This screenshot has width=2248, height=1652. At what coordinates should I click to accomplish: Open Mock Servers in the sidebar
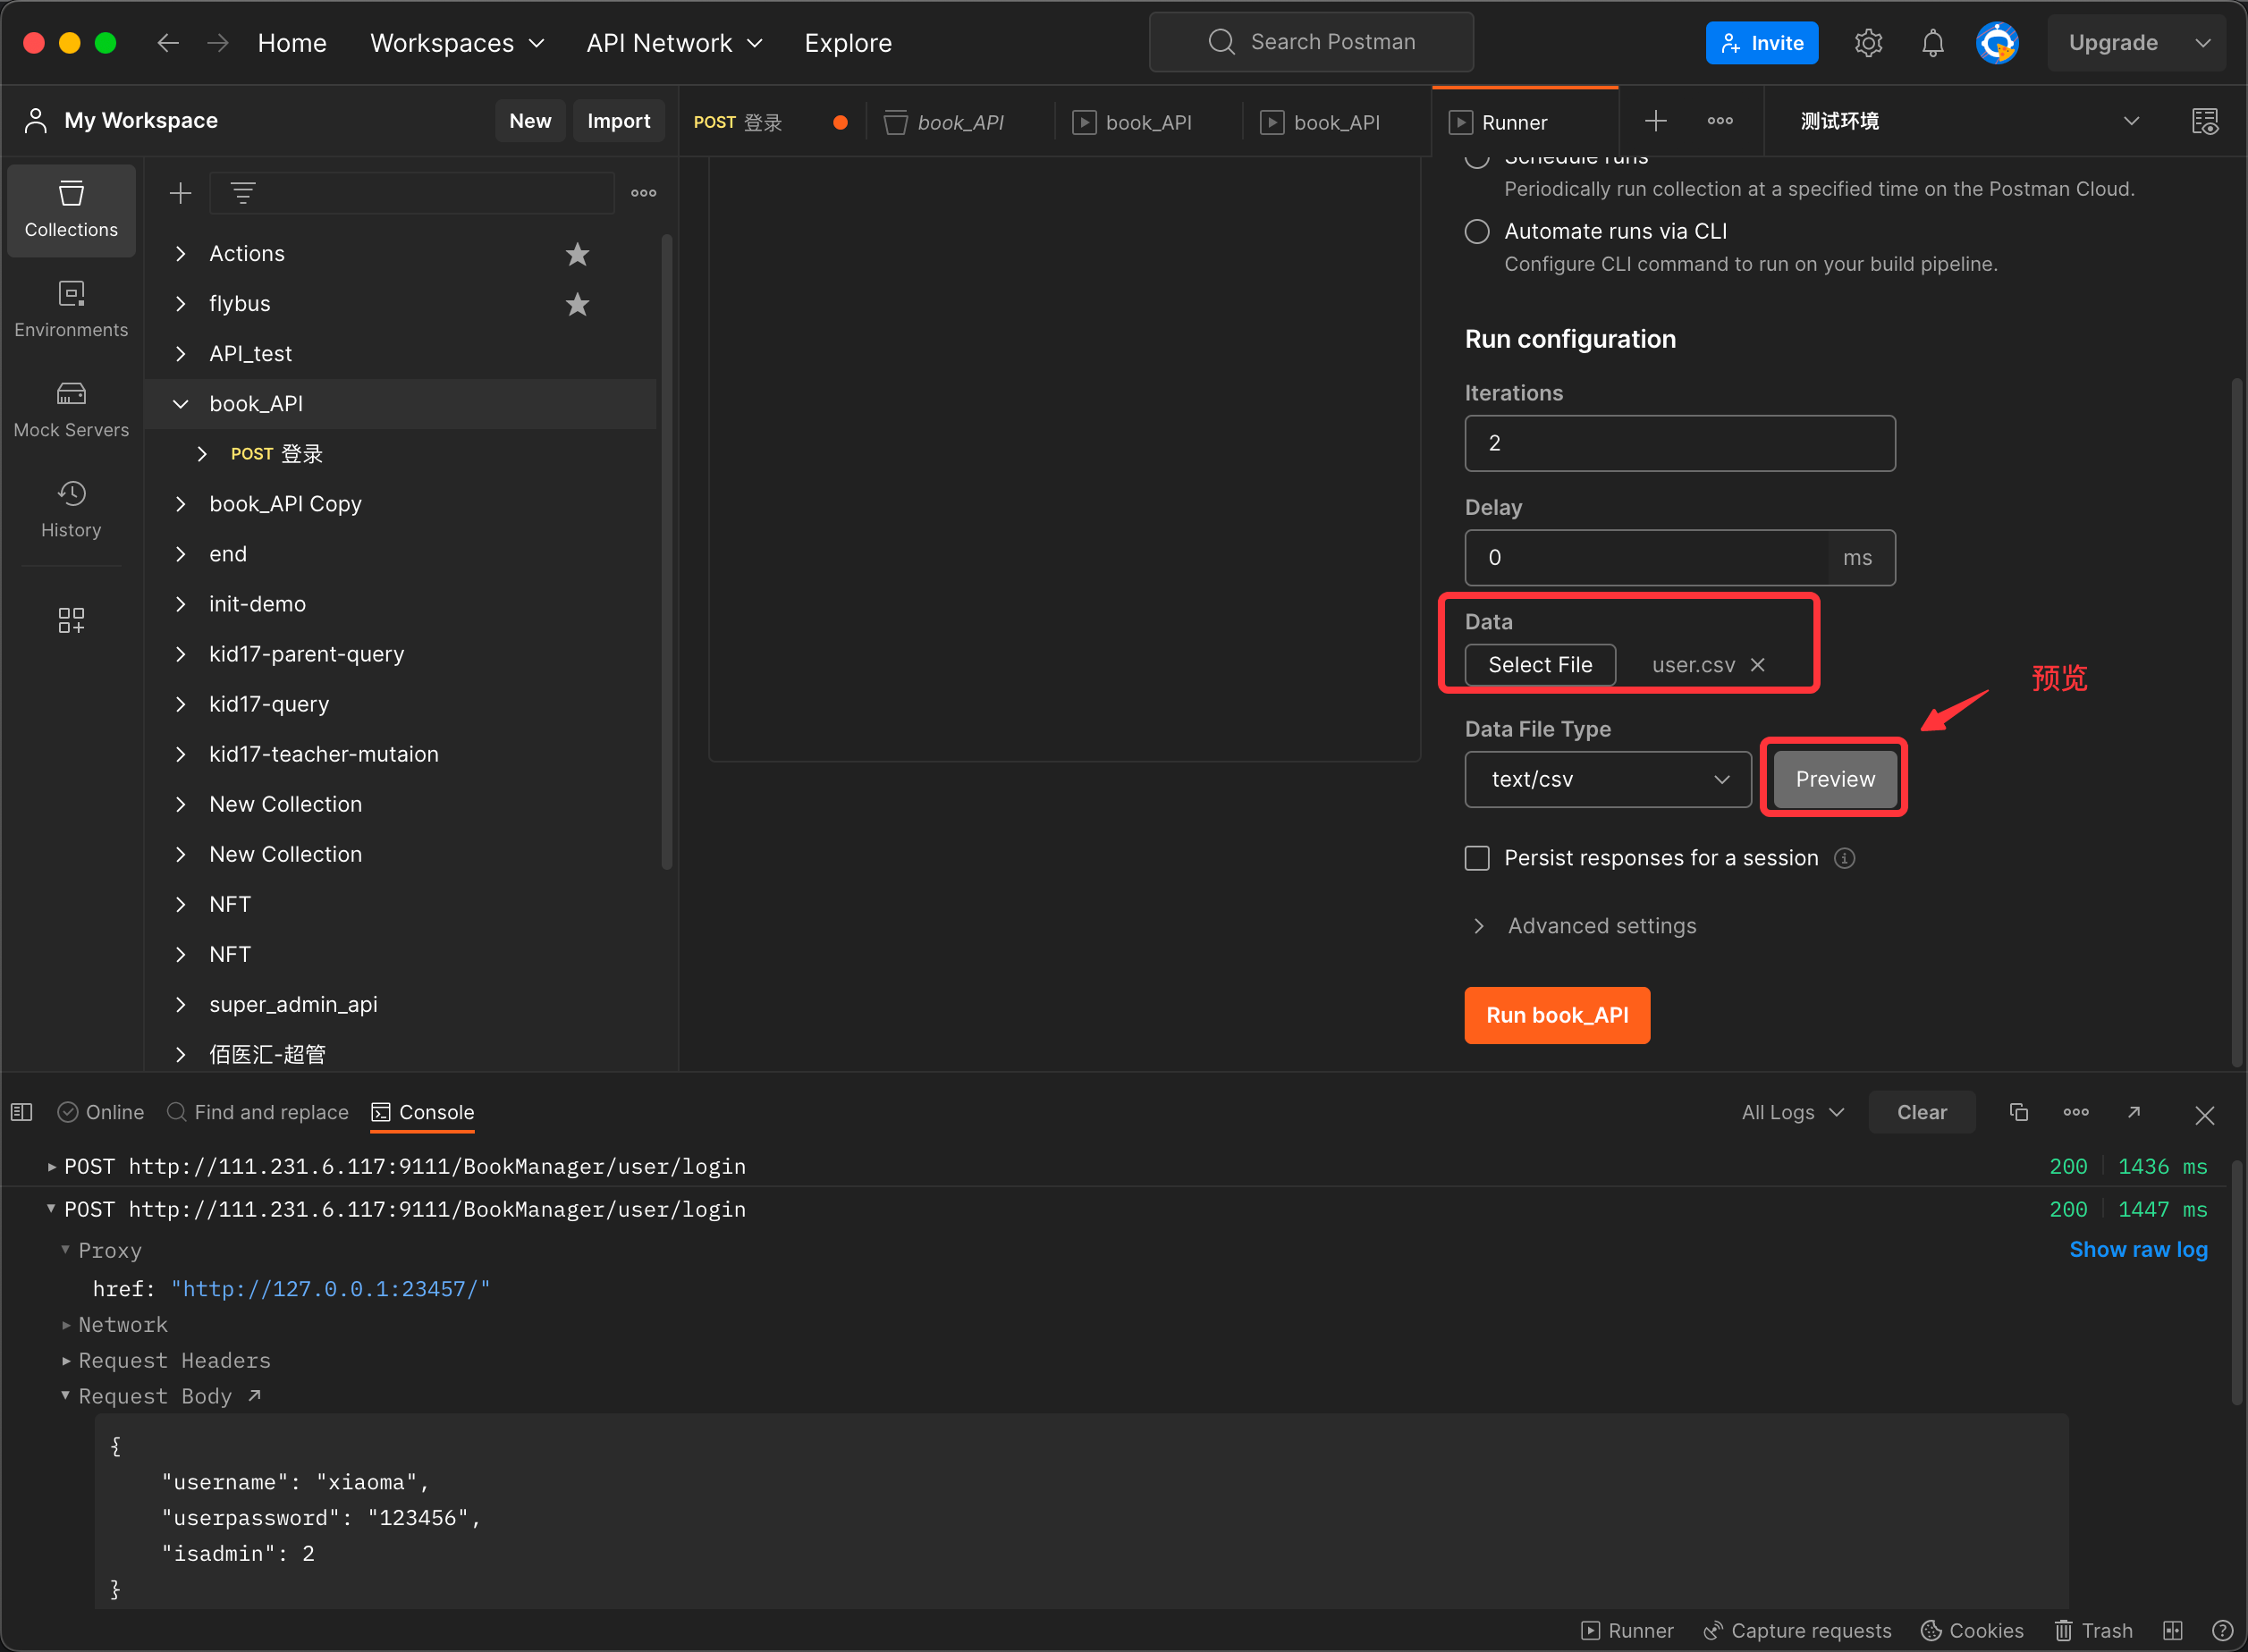71,409
